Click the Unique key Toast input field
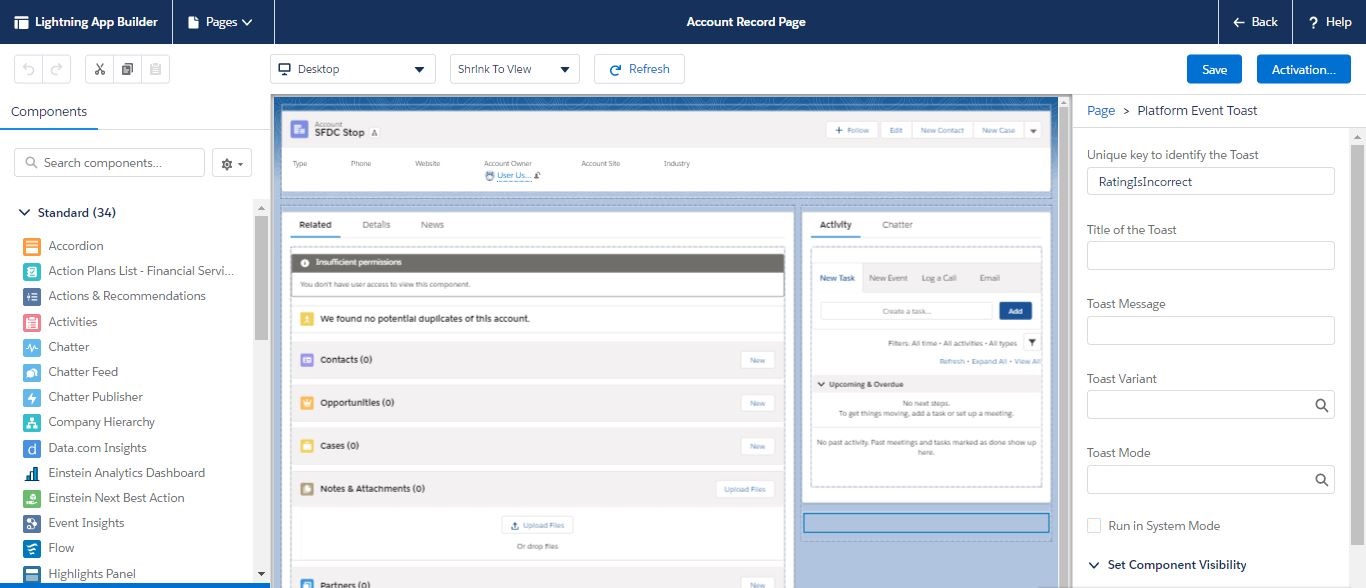Screen dimensions: 1366x588 point(1210,181)
